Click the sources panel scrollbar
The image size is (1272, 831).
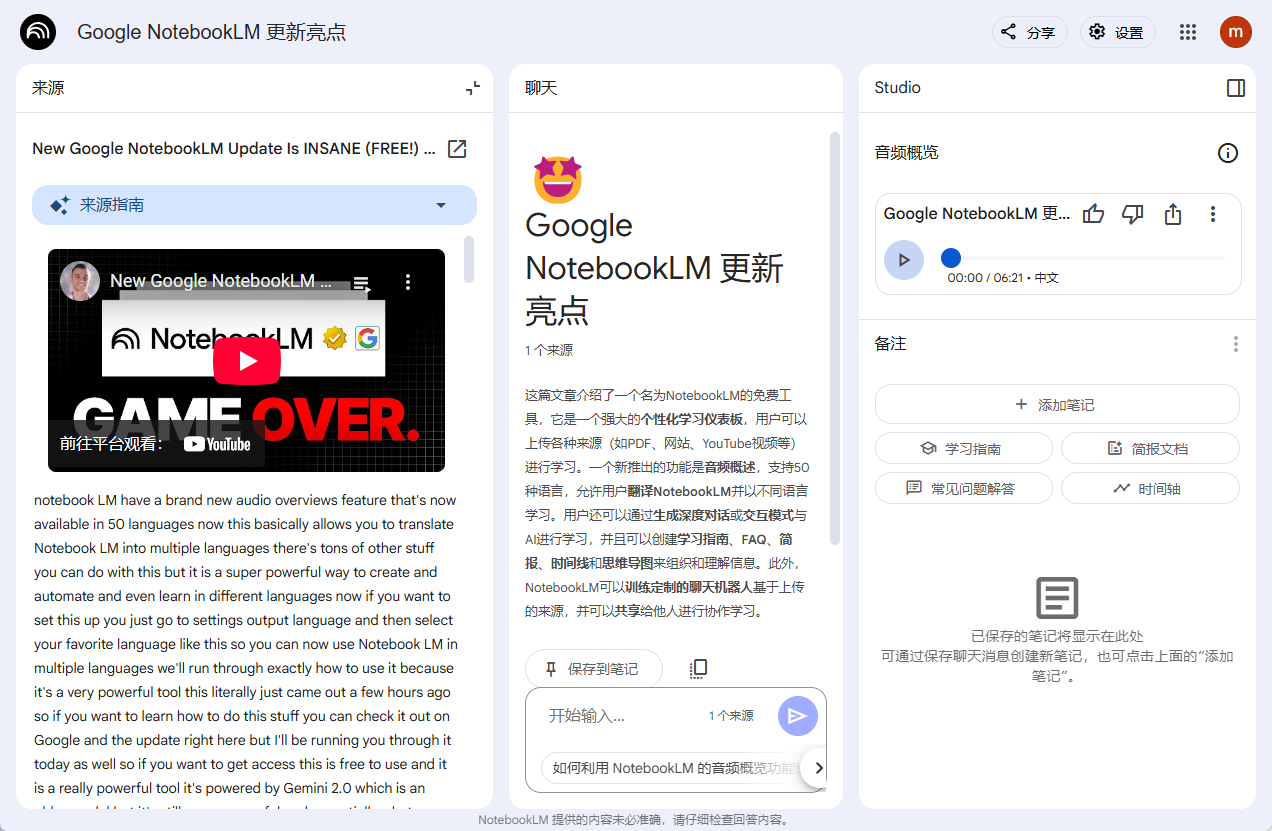(469, 260)
